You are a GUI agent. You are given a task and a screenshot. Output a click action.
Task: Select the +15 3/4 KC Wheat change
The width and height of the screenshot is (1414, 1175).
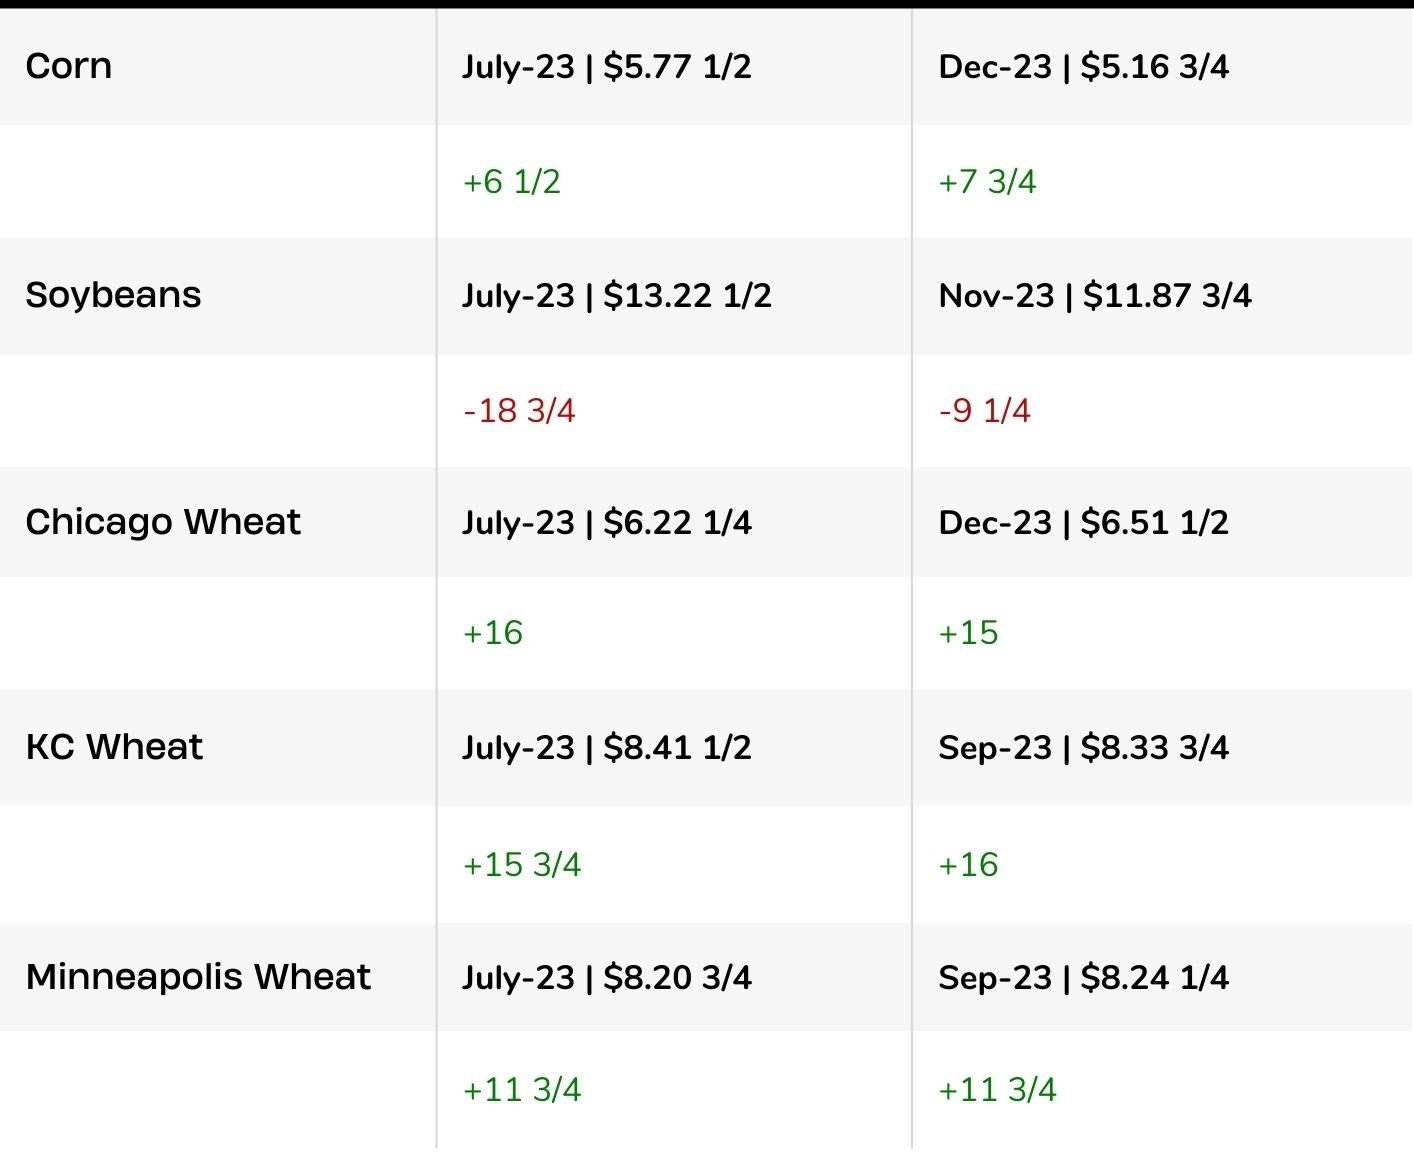tap(521, 865)
